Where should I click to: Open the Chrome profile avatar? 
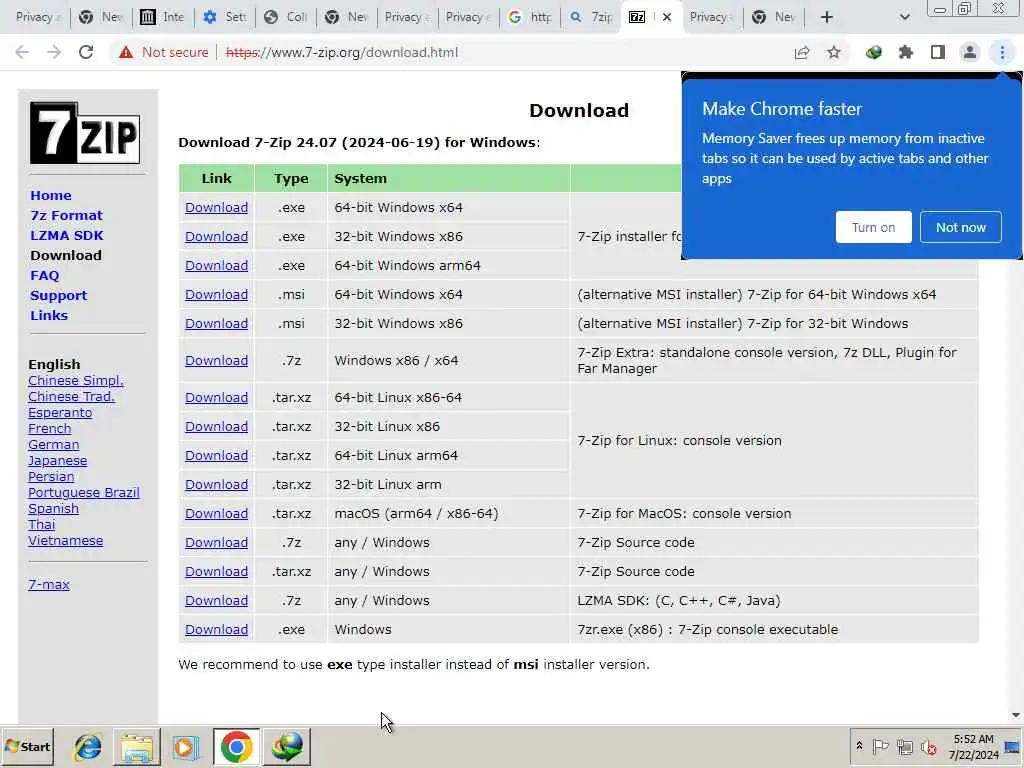[x=970, y=52]
